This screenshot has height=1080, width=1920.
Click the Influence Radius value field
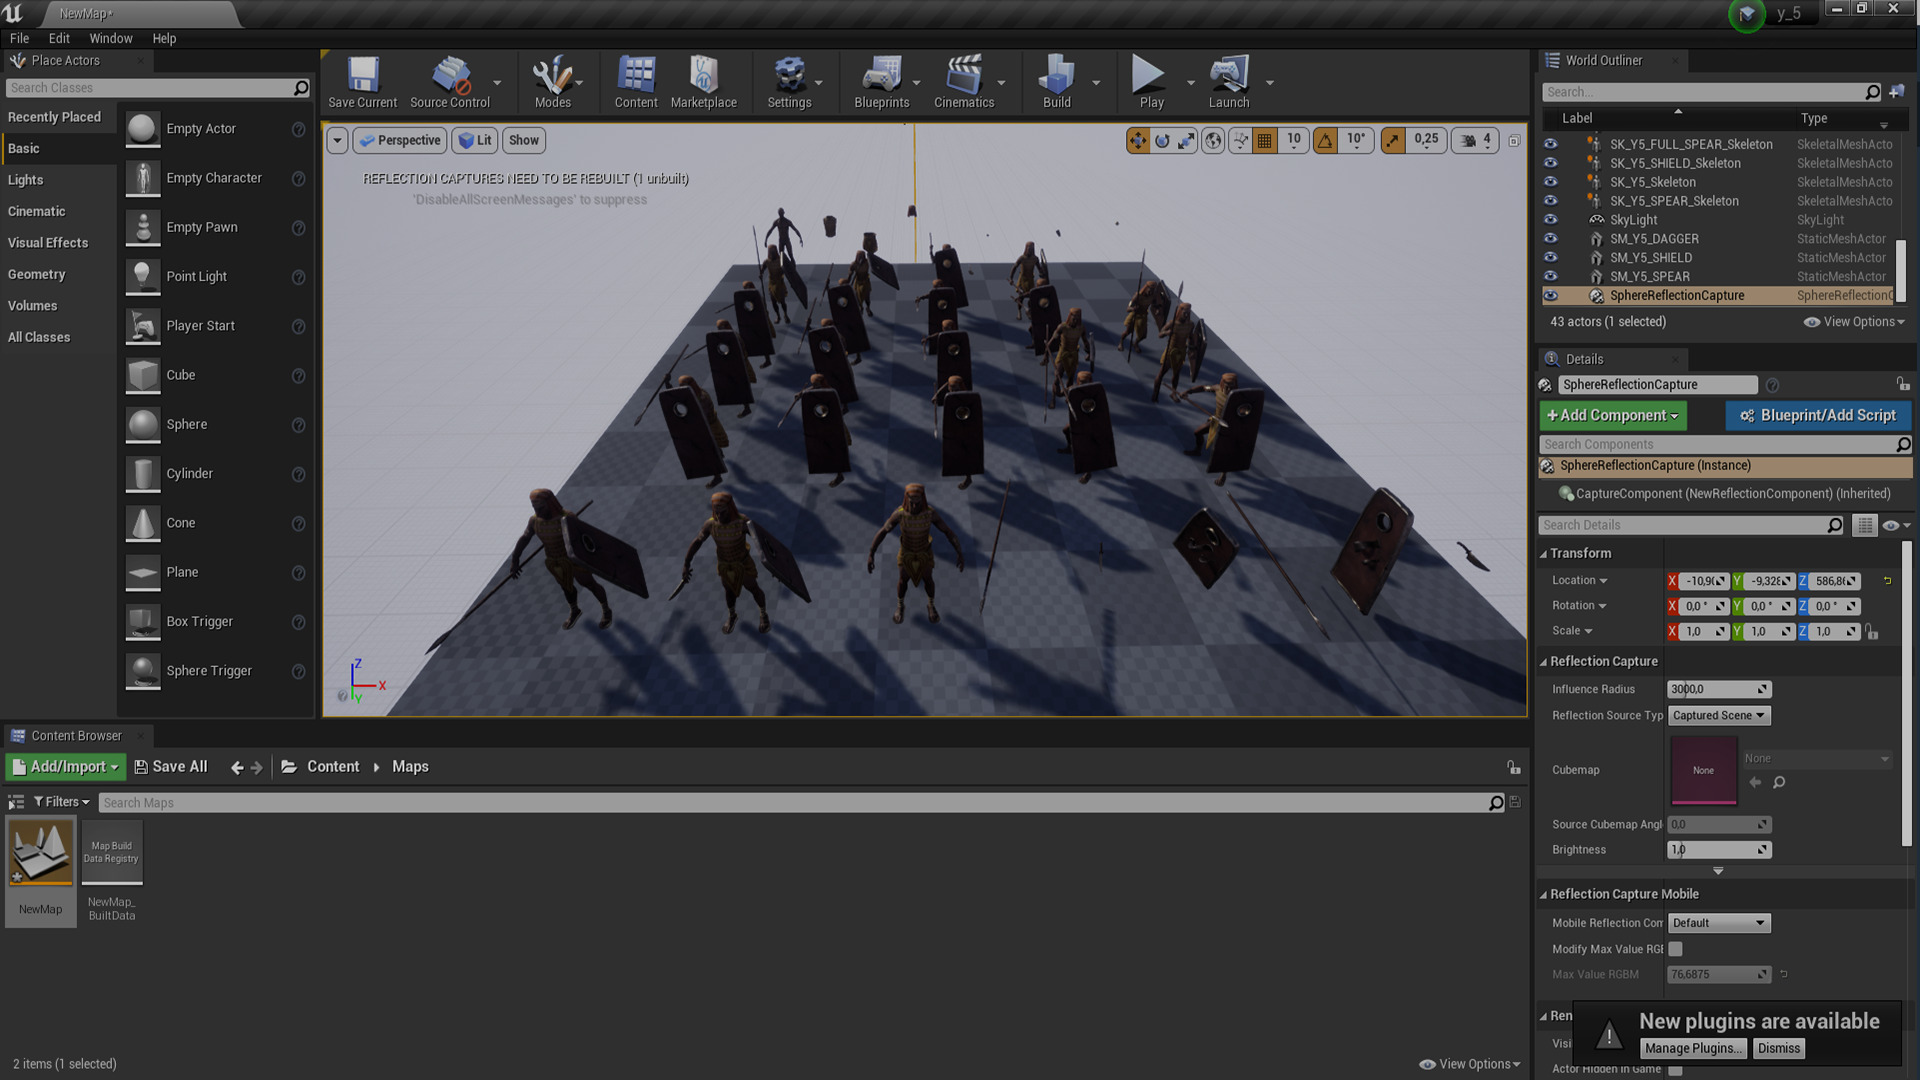coord(1718,690)
